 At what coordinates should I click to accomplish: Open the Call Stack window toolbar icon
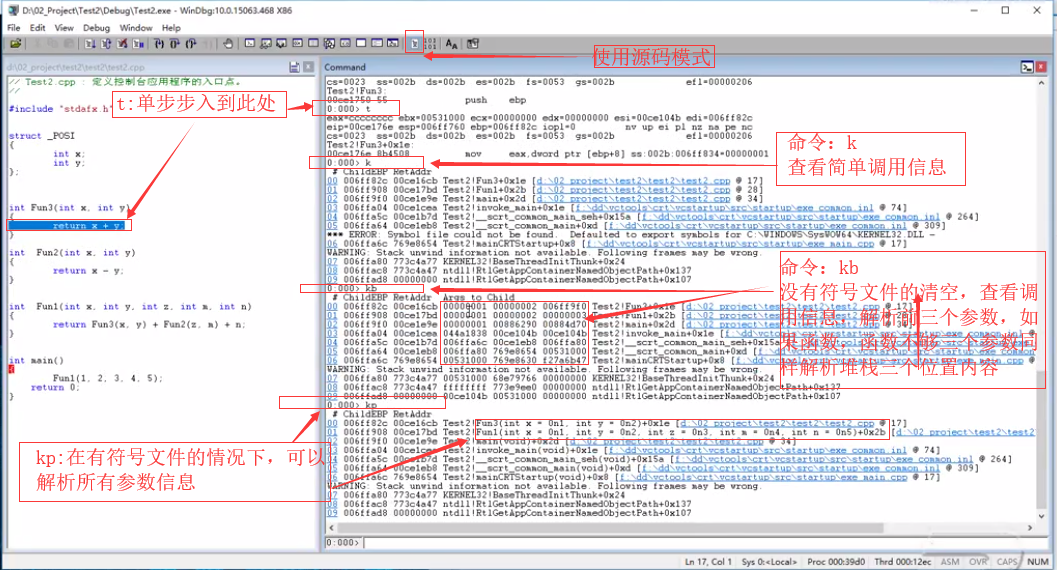330,44
